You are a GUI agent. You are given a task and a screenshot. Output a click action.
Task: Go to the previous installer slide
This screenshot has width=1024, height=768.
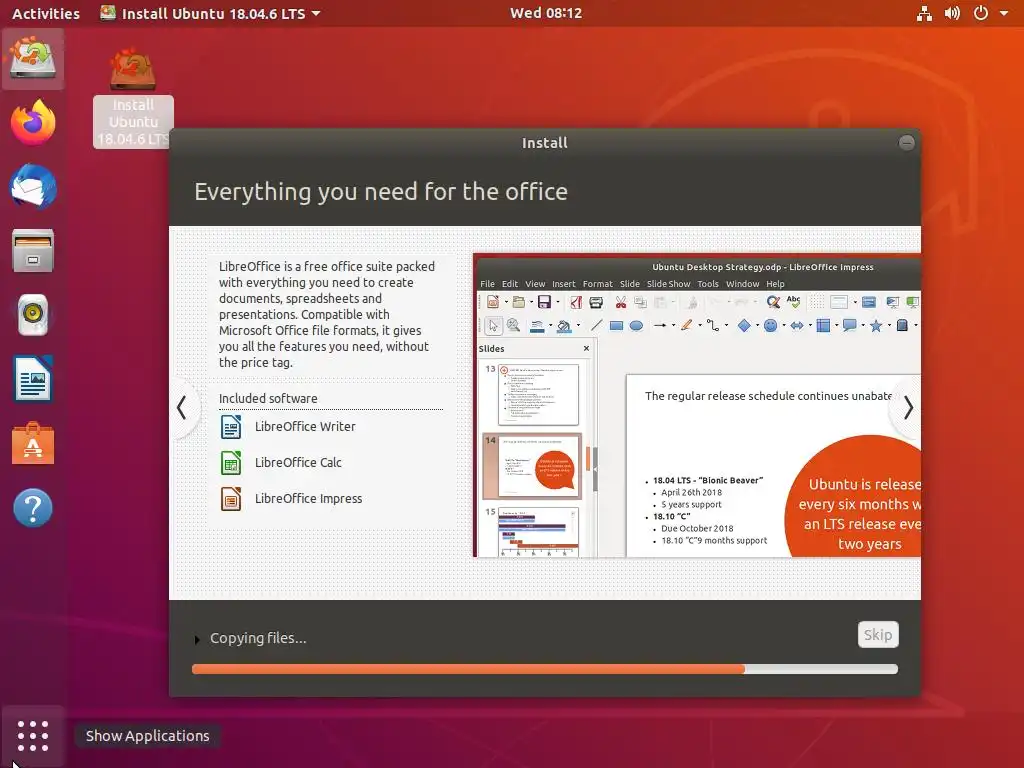coord(182,408)
